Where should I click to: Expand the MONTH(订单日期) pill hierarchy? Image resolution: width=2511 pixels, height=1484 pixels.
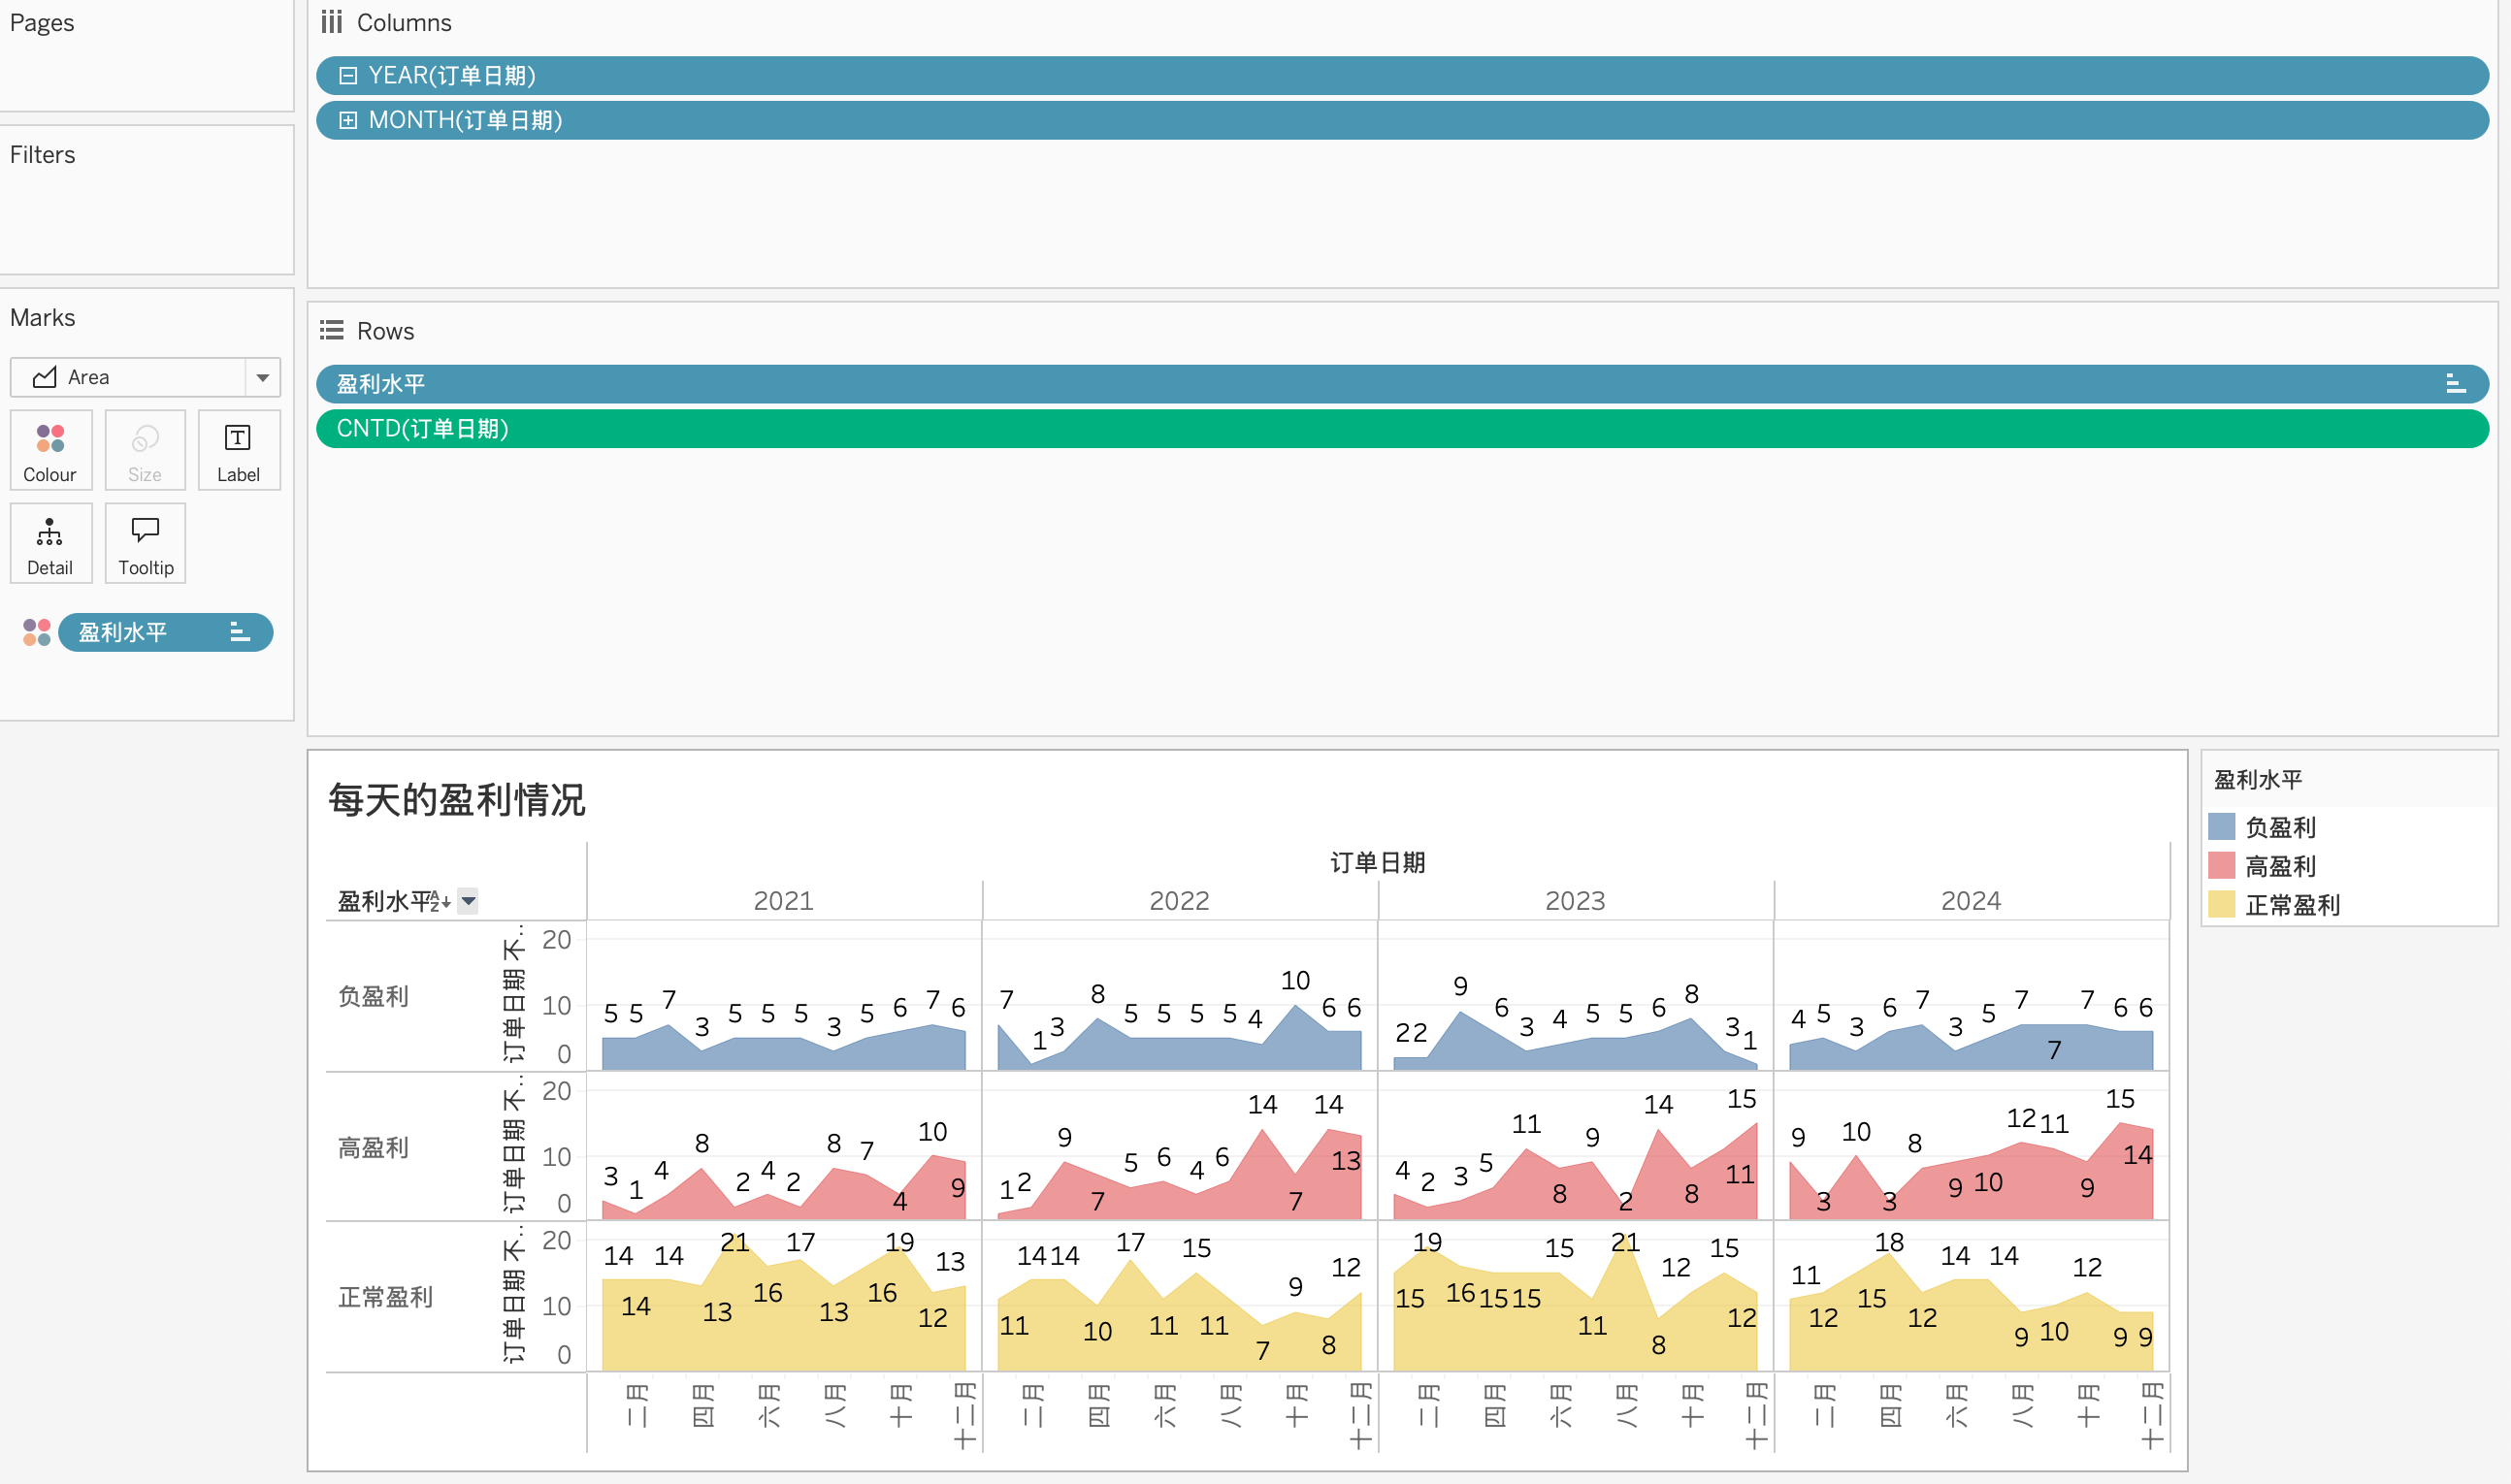tap(348, 121)
